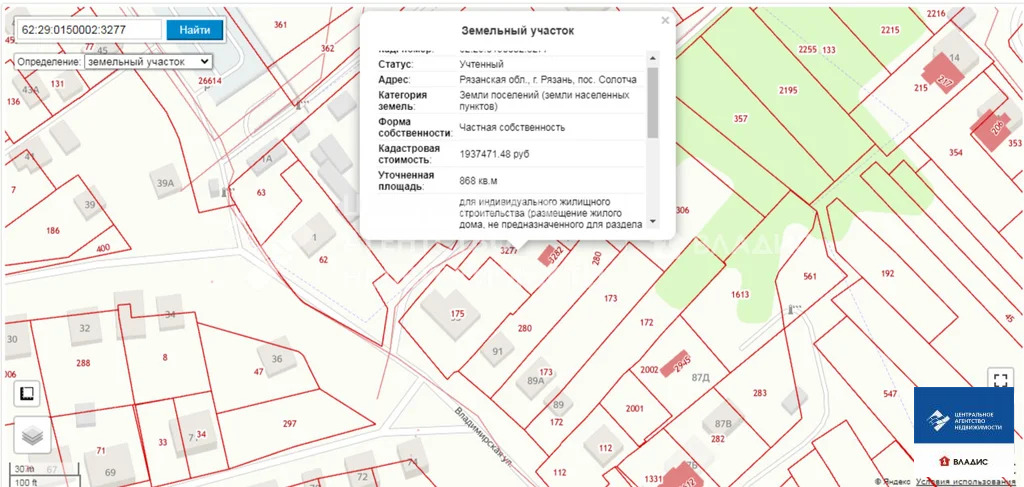Open the Определение type dropdown
This screenshot has height=487, width=1024.
pos(148,61)
